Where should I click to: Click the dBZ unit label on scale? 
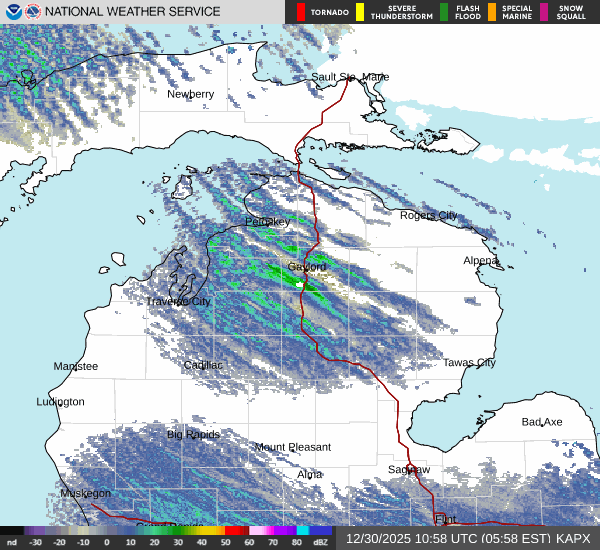(x=322, y=542)
